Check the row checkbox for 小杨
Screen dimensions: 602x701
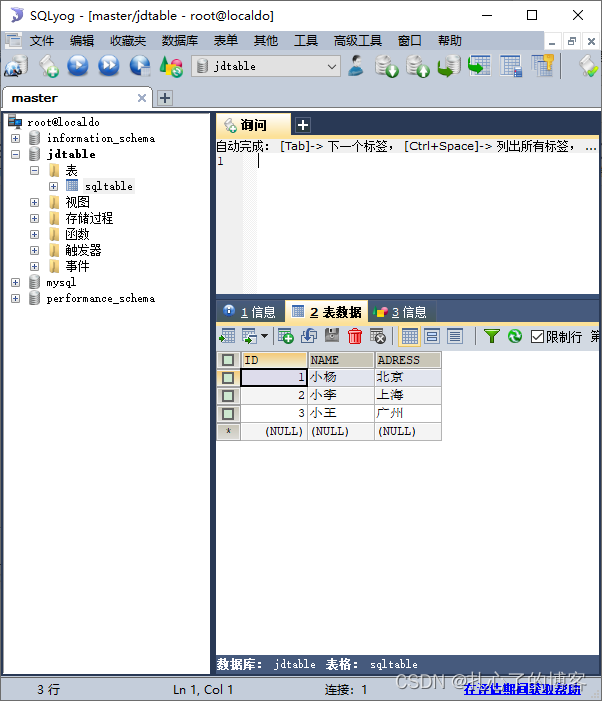click(x=228, y=378)
